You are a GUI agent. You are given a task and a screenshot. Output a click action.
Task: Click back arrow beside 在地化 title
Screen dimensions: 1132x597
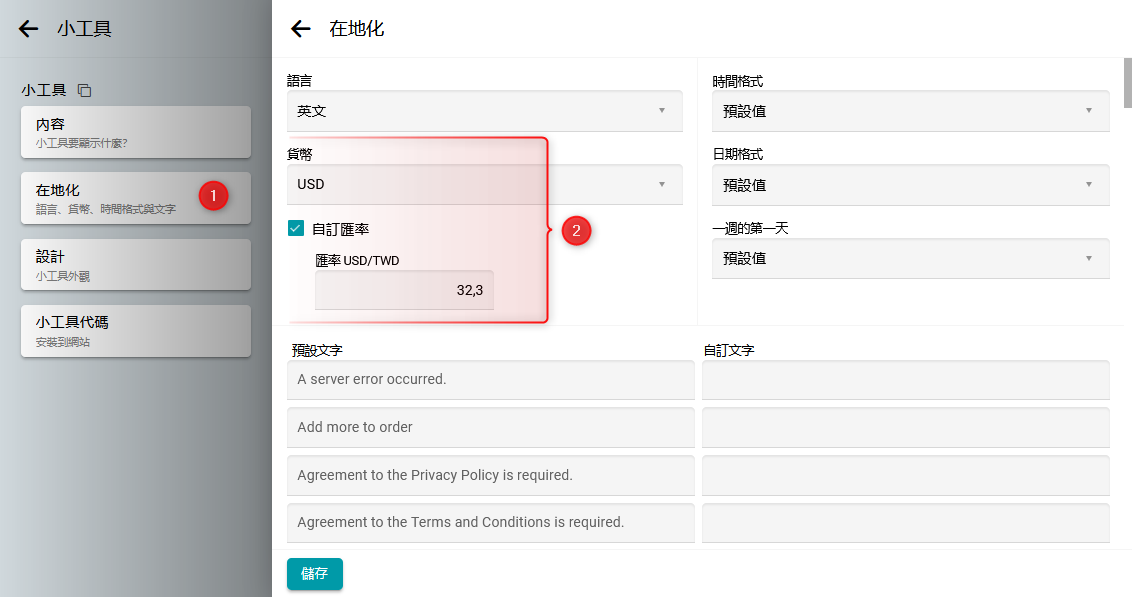(300, 29)
